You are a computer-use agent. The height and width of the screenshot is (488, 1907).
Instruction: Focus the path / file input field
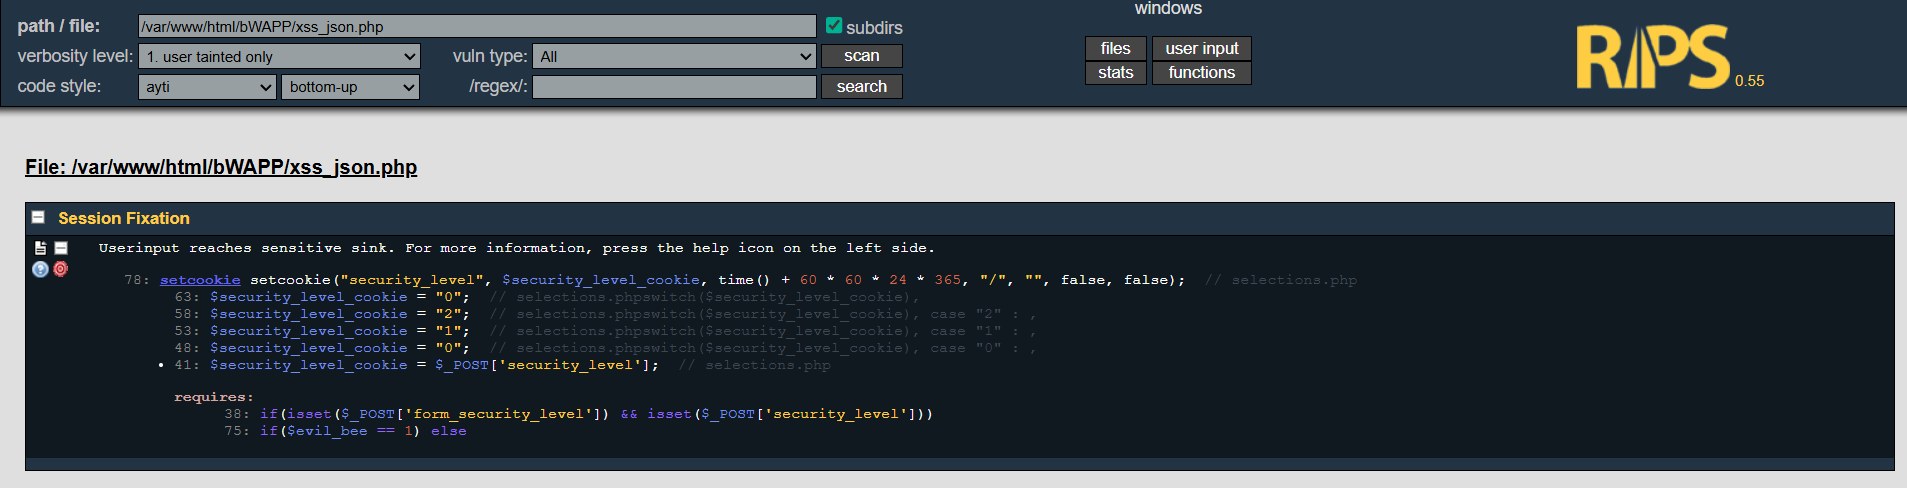point(477,27)
